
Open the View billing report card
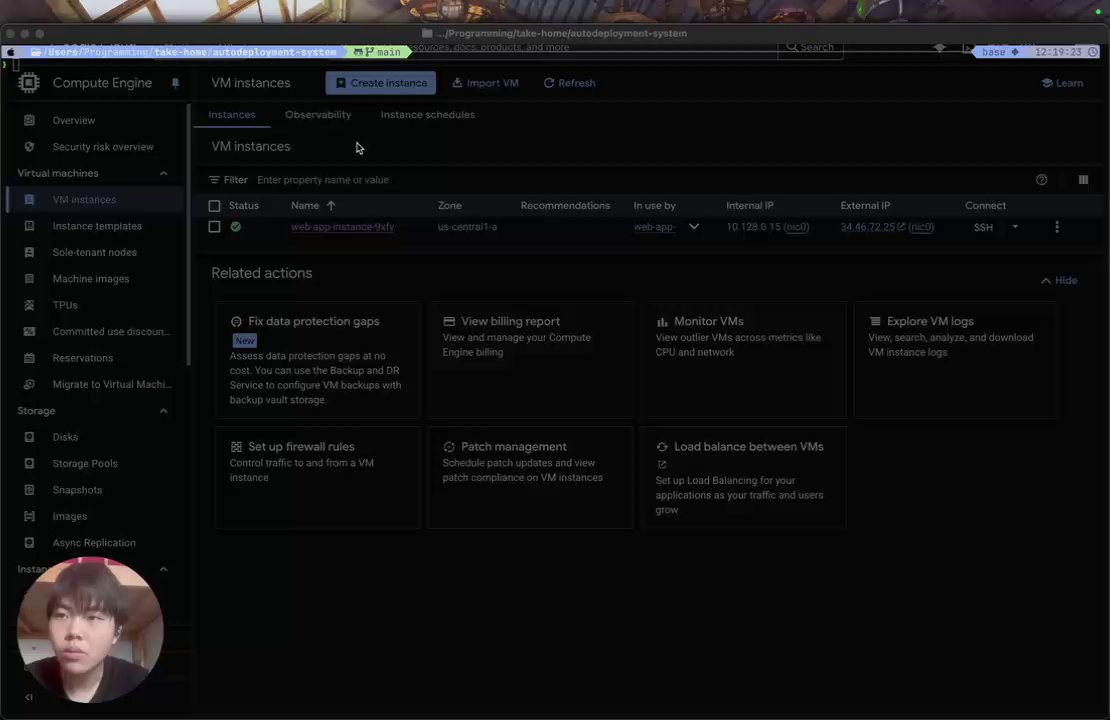(x=530, y=360)
